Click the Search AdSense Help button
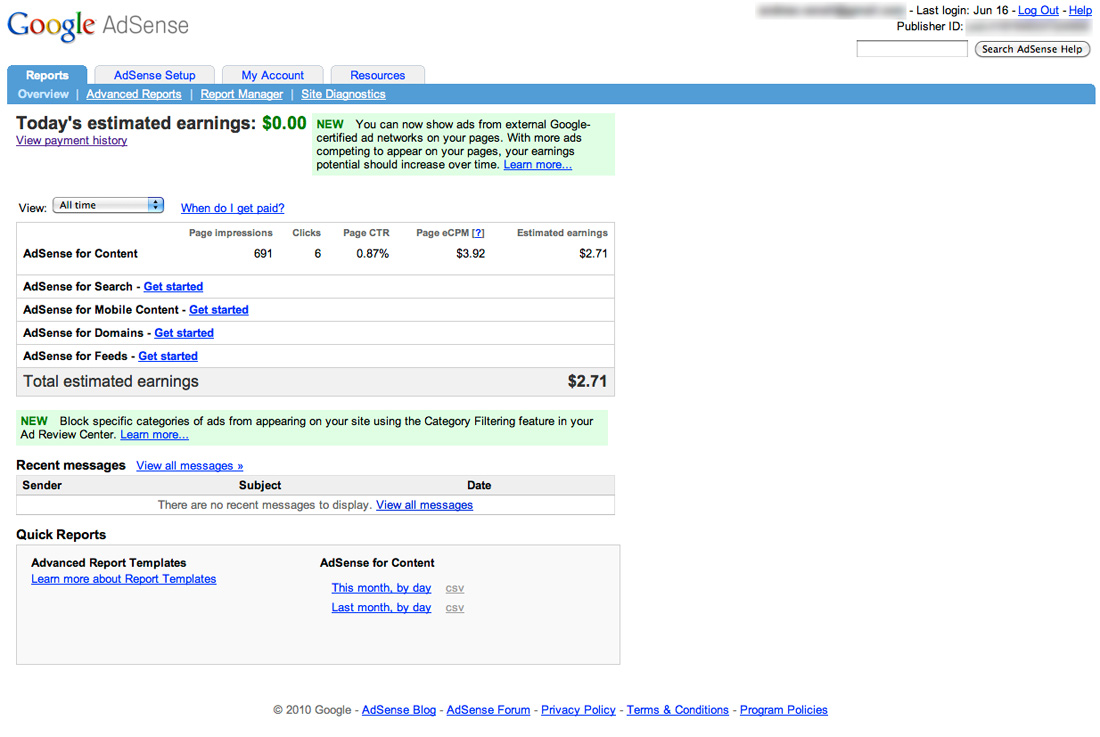This screenshot has width=1100, height=737. 1032,49
